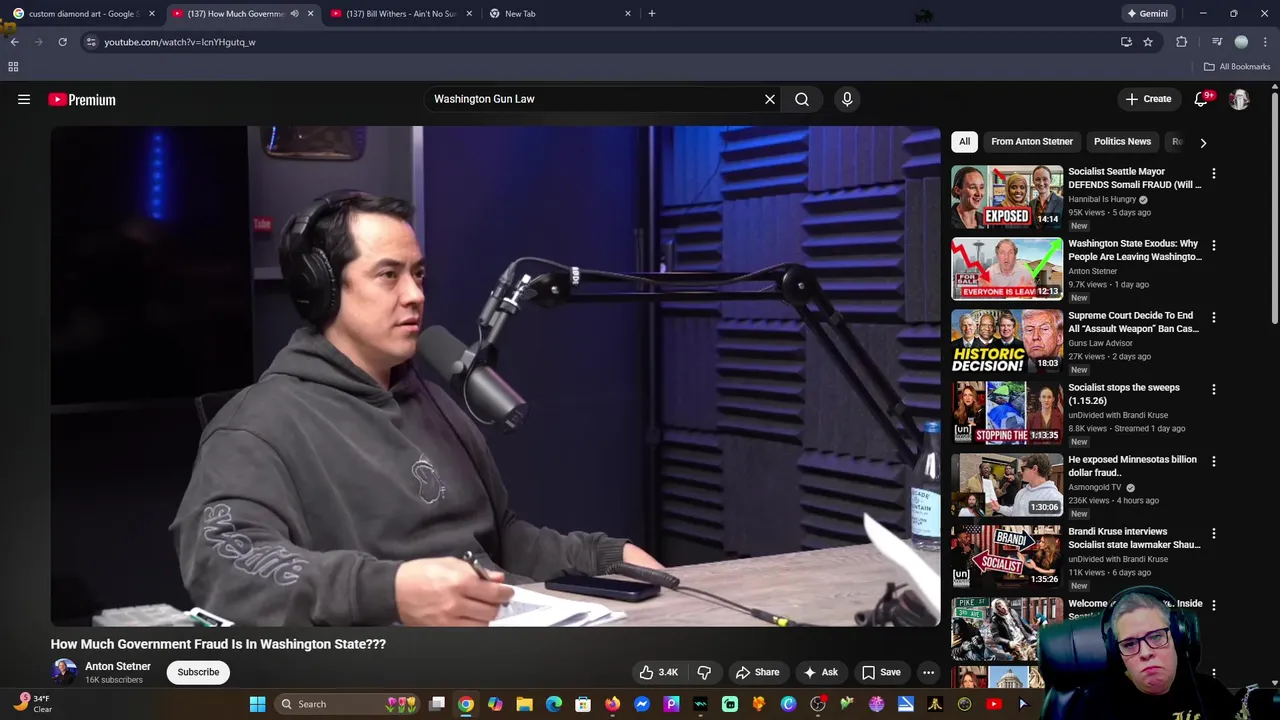Viewport: 1280px width, 720px height.
Task: Mute audio on the playing tab speaker icon
Action: tap(294, 14)
